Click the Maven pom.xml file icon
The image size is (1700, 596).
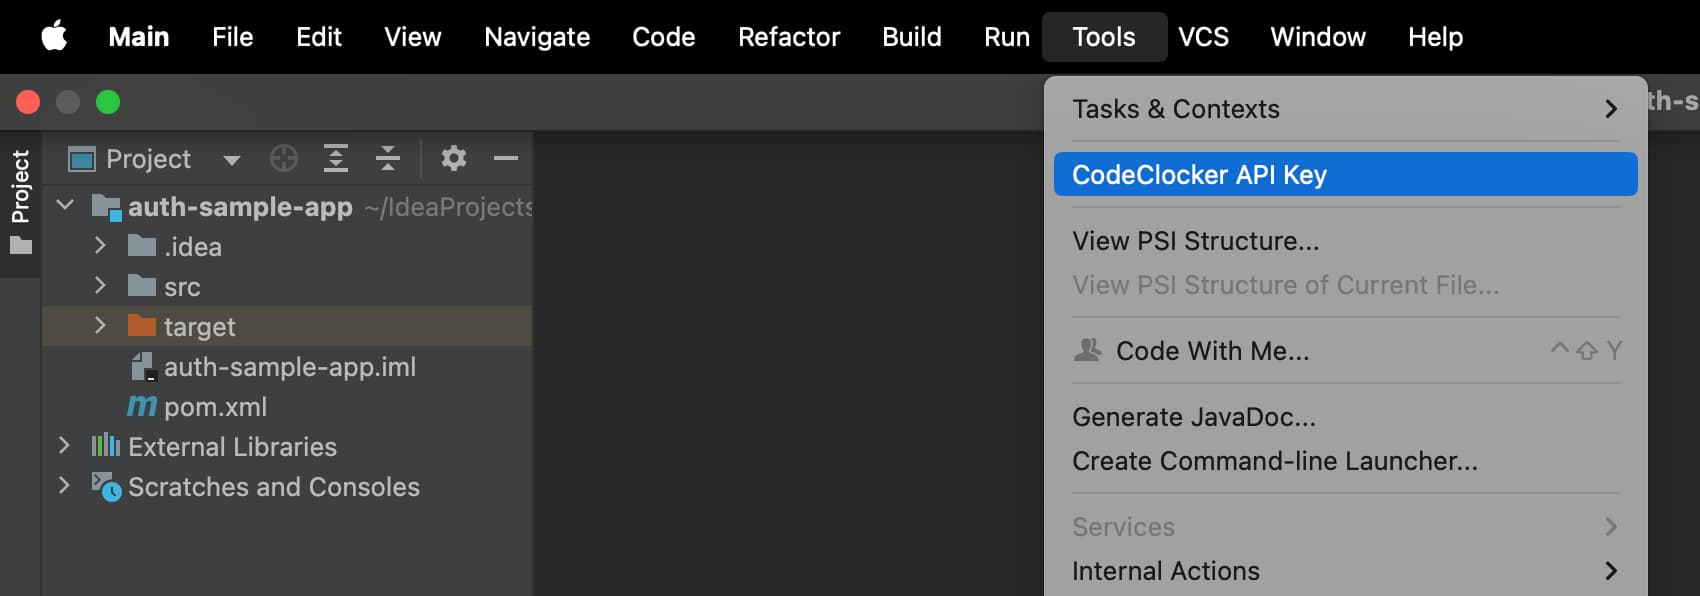point(141,406)
